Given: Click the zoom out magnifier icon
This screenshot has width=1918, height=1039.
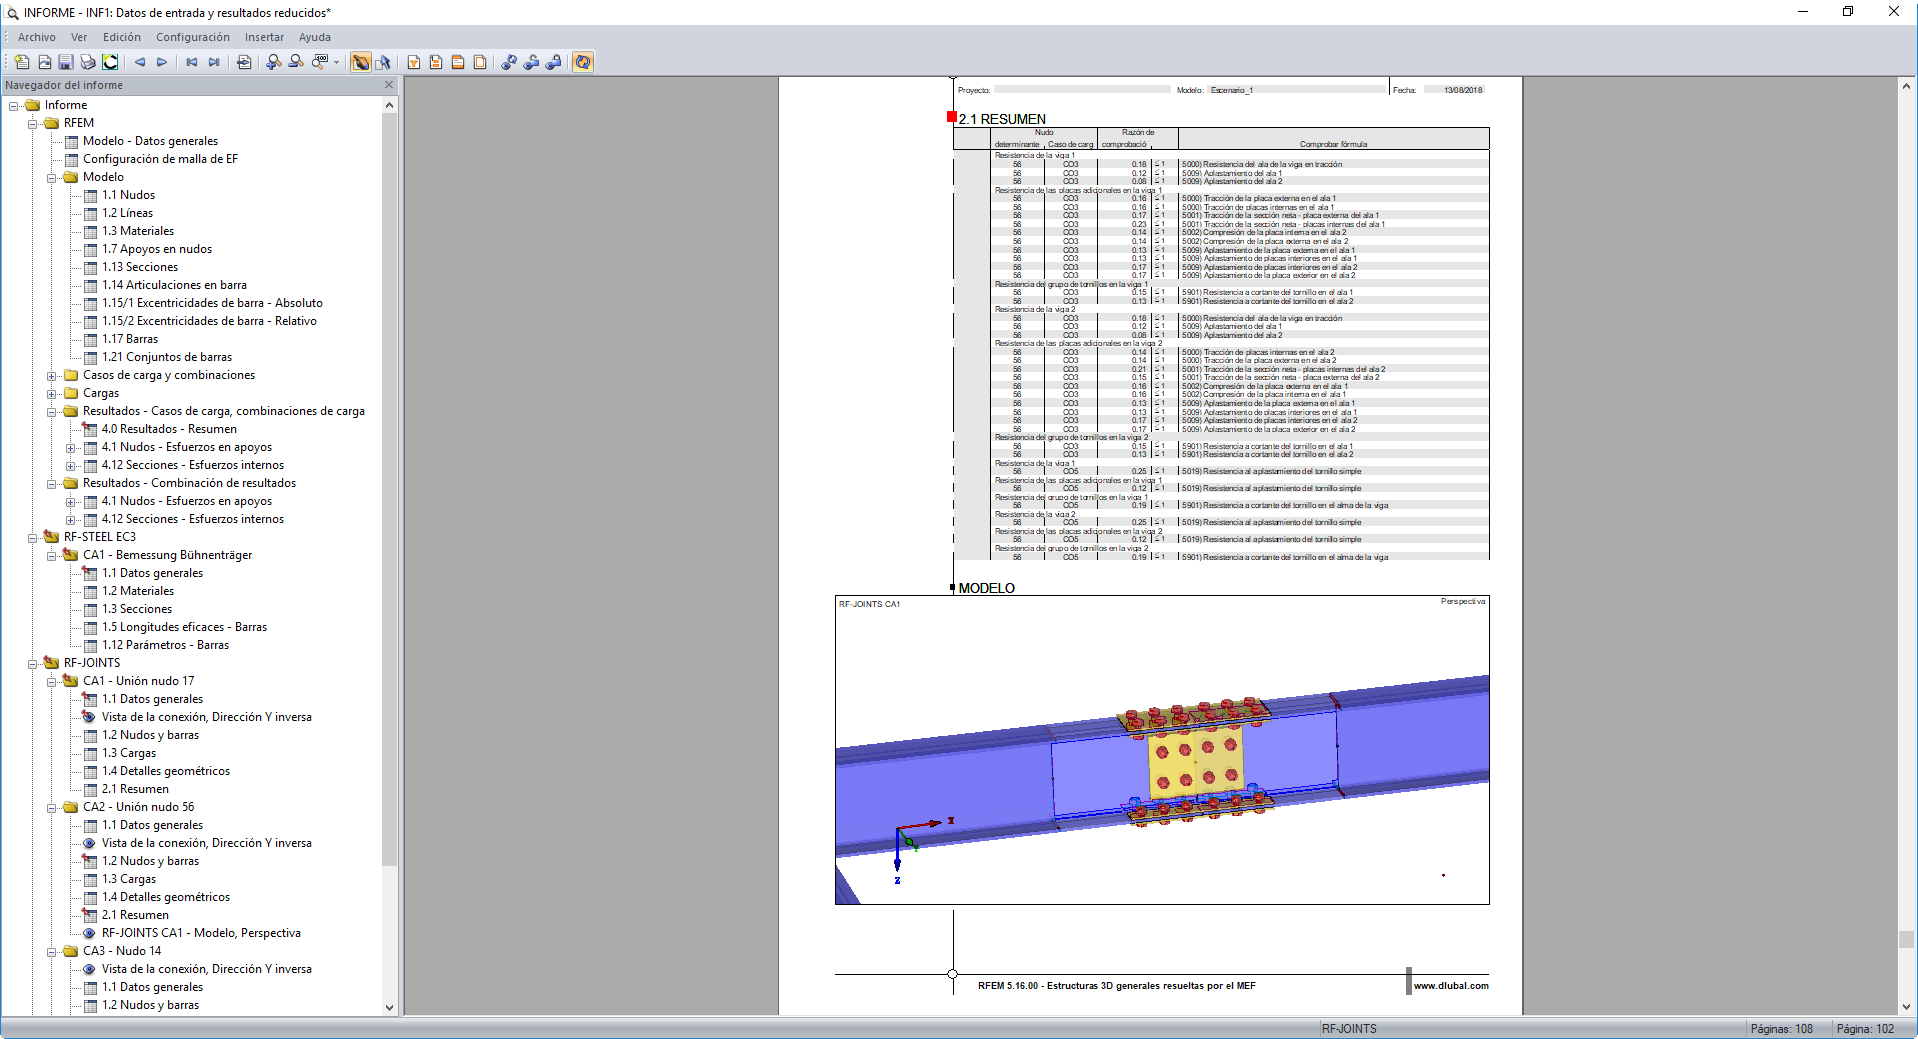Looking at the screenshot, I should [x=296, y=62].
